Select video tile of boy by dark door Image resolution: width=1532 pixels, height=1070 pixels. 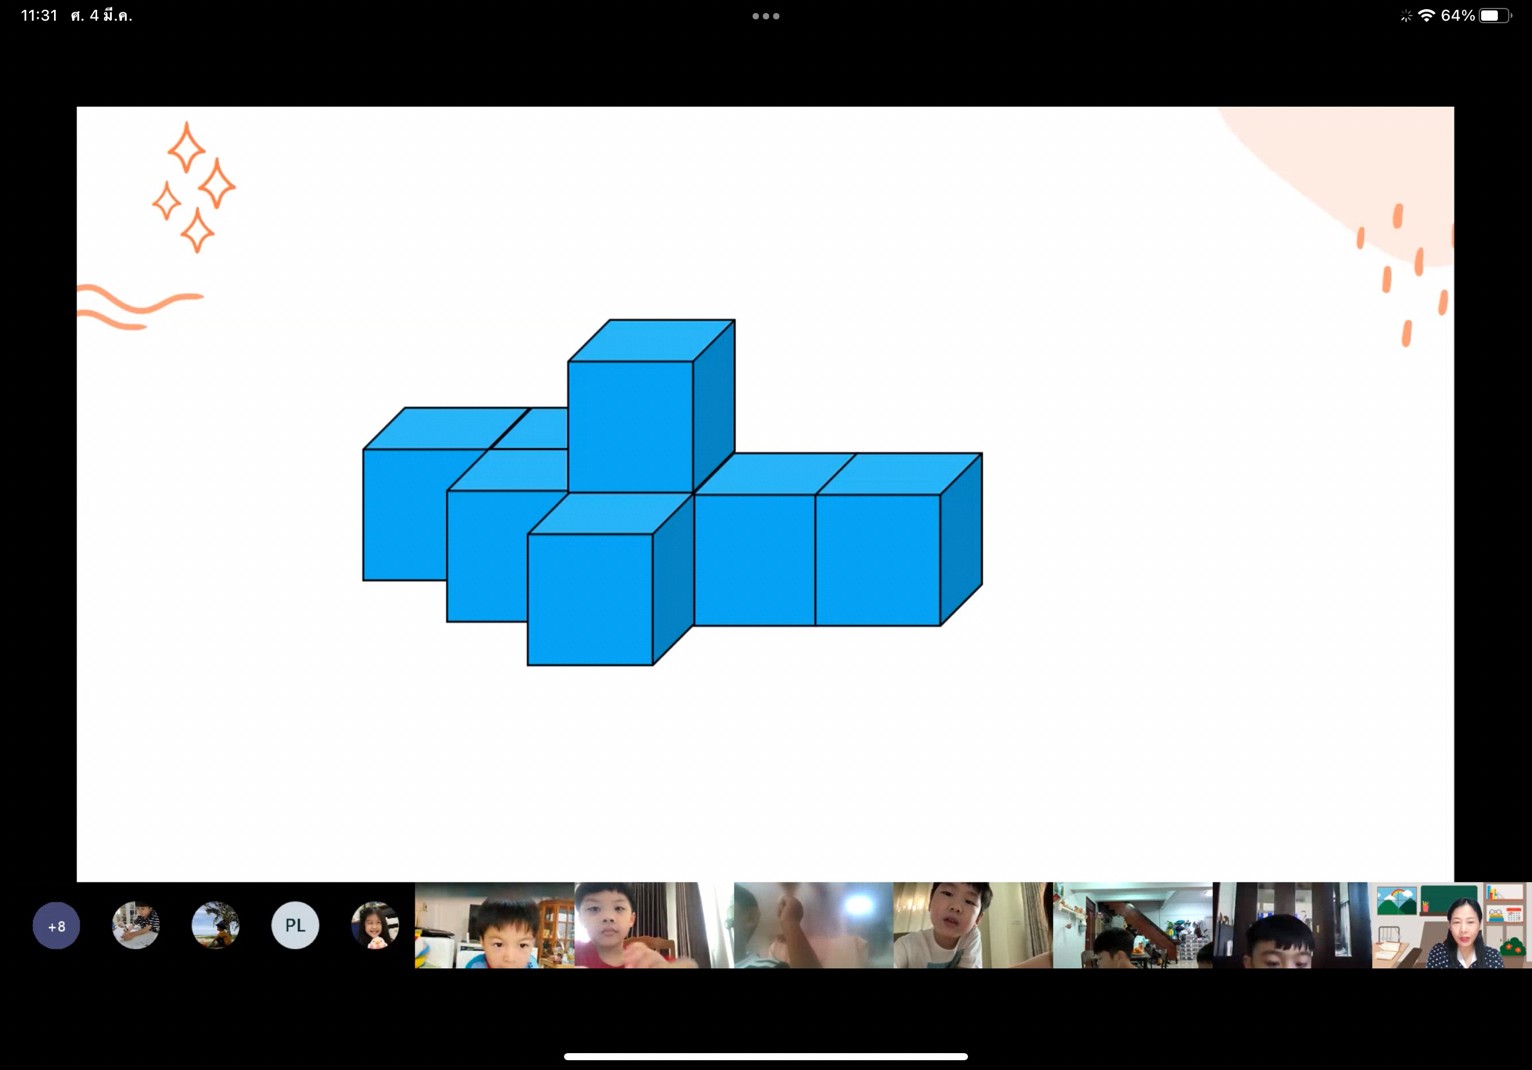coord(1291,926)
